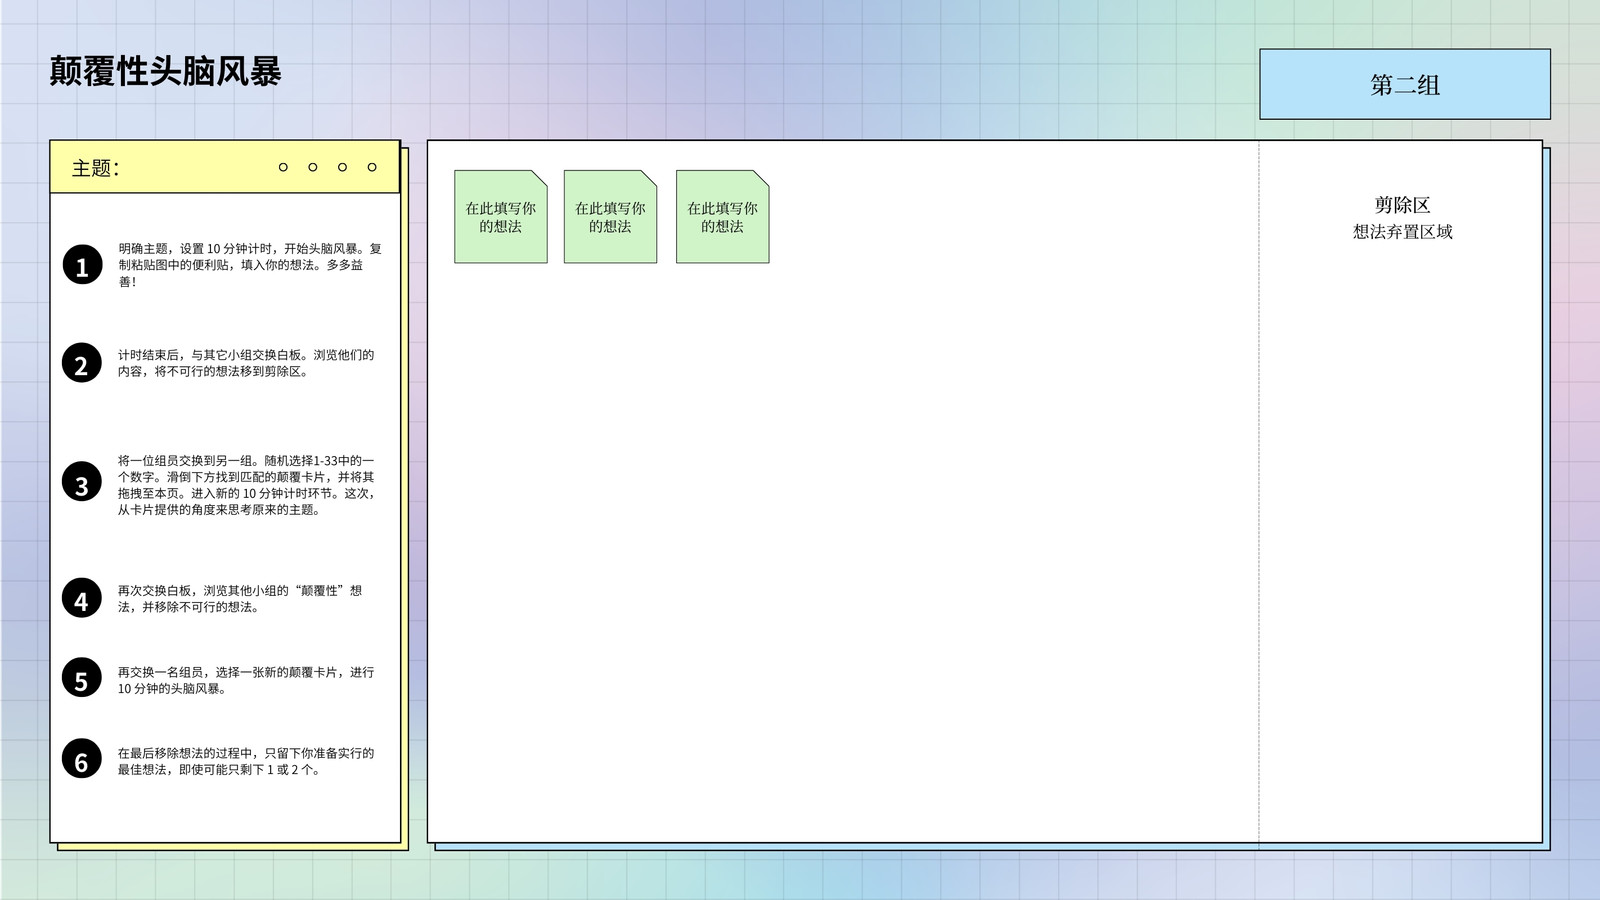Click the step 4 number circle
1600x900 pixels.
[x=82, y=598]
